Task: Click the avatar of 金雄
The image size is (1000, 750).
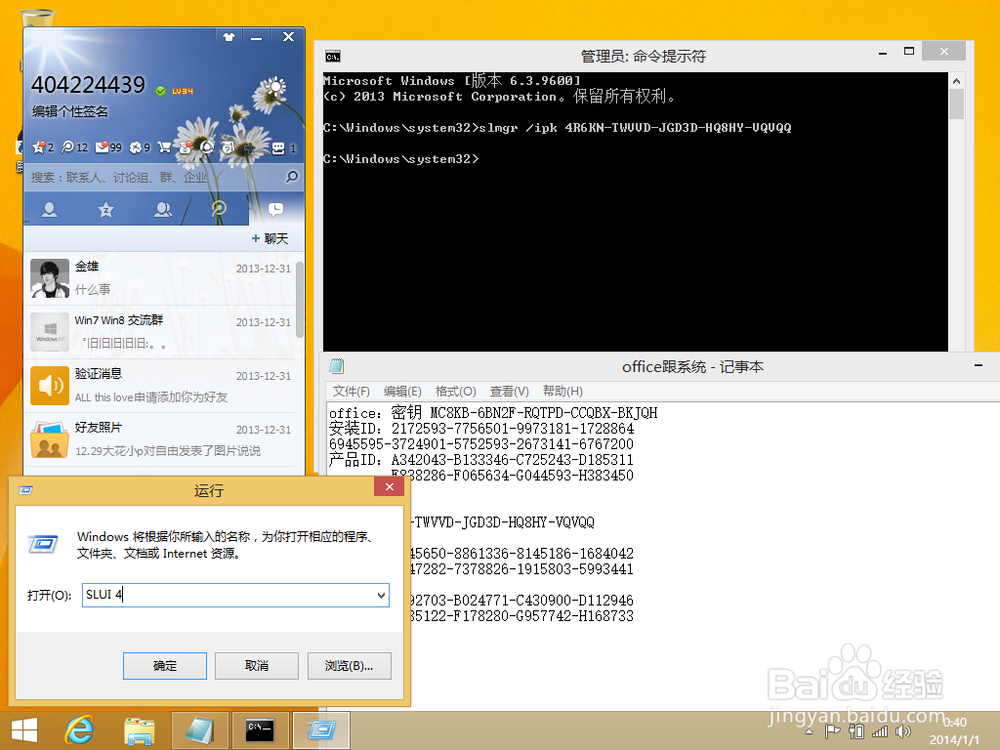Action: 50,279
